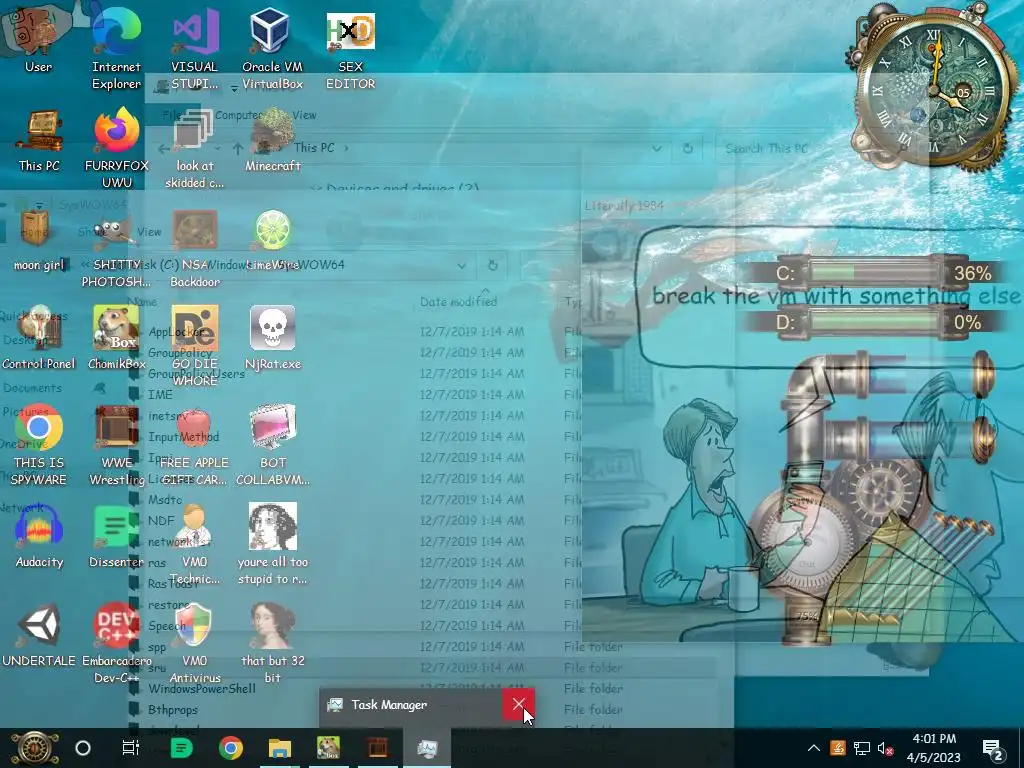1024x768 pixels.
Task: Open the This PC desktop icon
Action: (39, 140)
